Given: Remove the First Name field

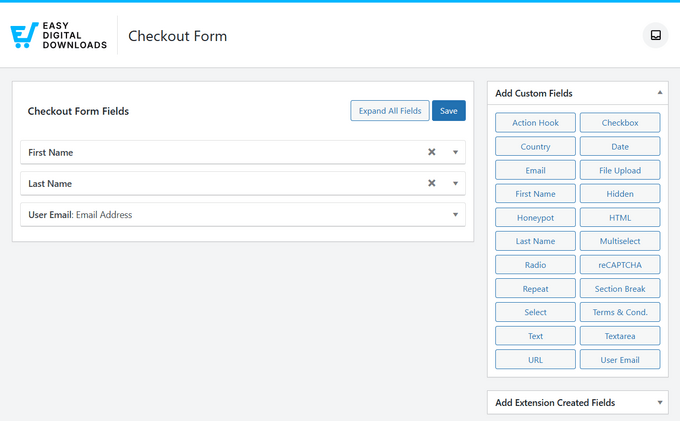Looking at the screenshot, I should pos(432,152).
